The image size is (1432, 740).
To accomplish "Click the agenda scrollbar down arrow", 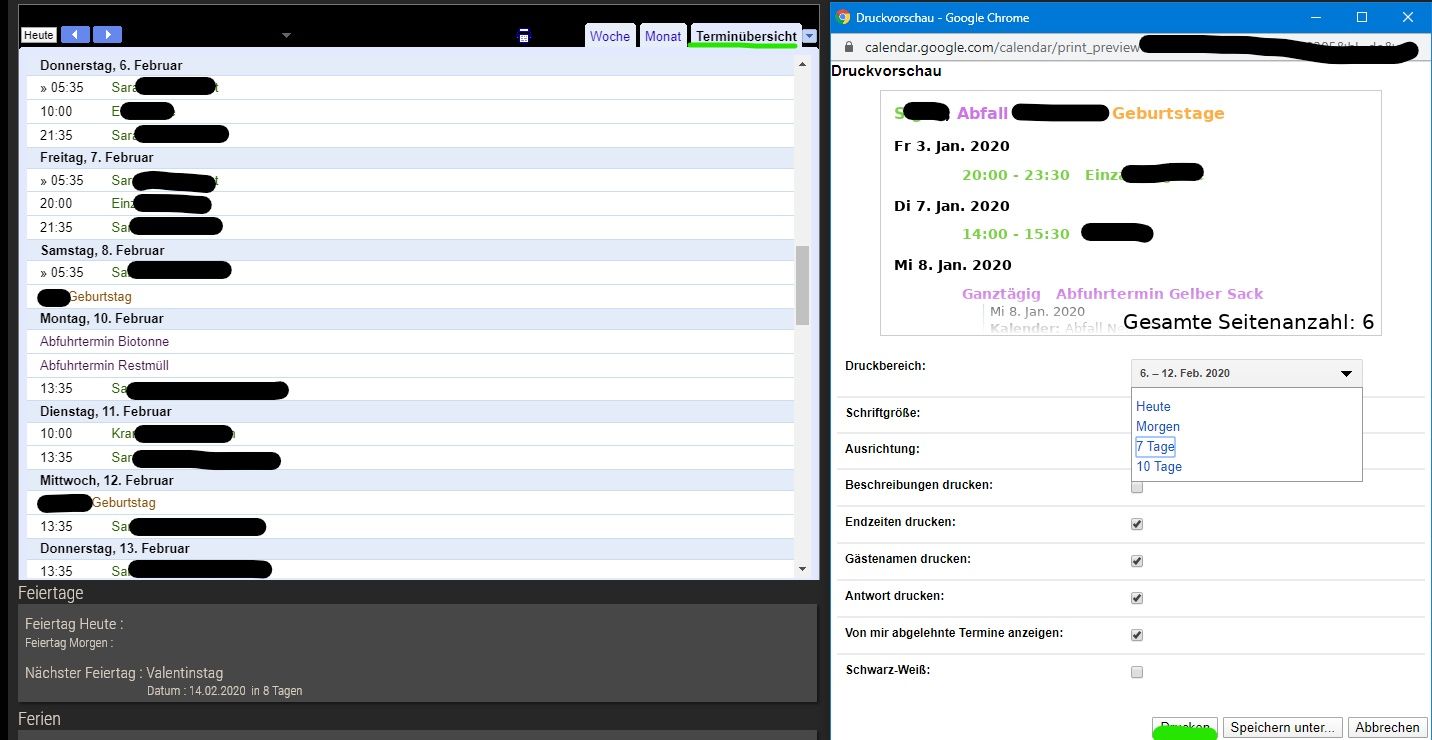I will pyautogui.click(x=802, y=569).
